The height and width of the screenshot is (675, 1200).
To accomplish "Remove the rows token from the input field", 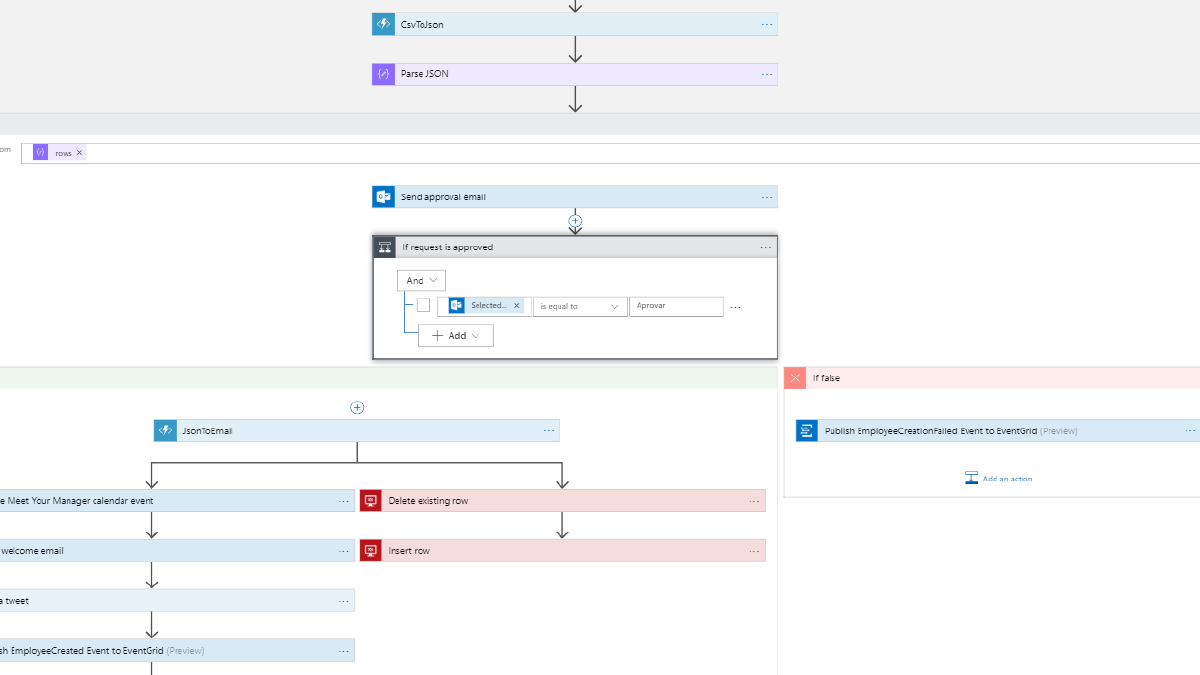I will coord(79,153).
